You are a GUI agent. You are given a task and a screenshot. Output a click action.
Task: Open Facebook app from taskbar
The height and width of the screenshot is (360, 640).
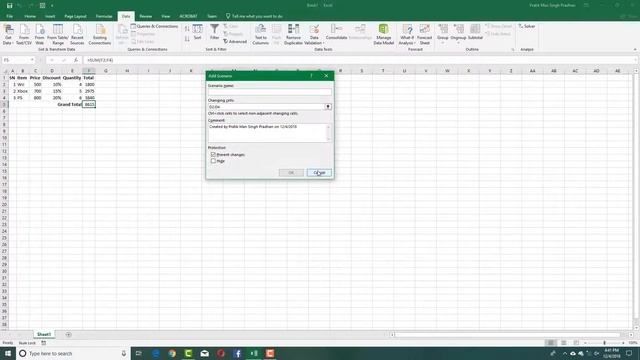click(x=237, y=353)
